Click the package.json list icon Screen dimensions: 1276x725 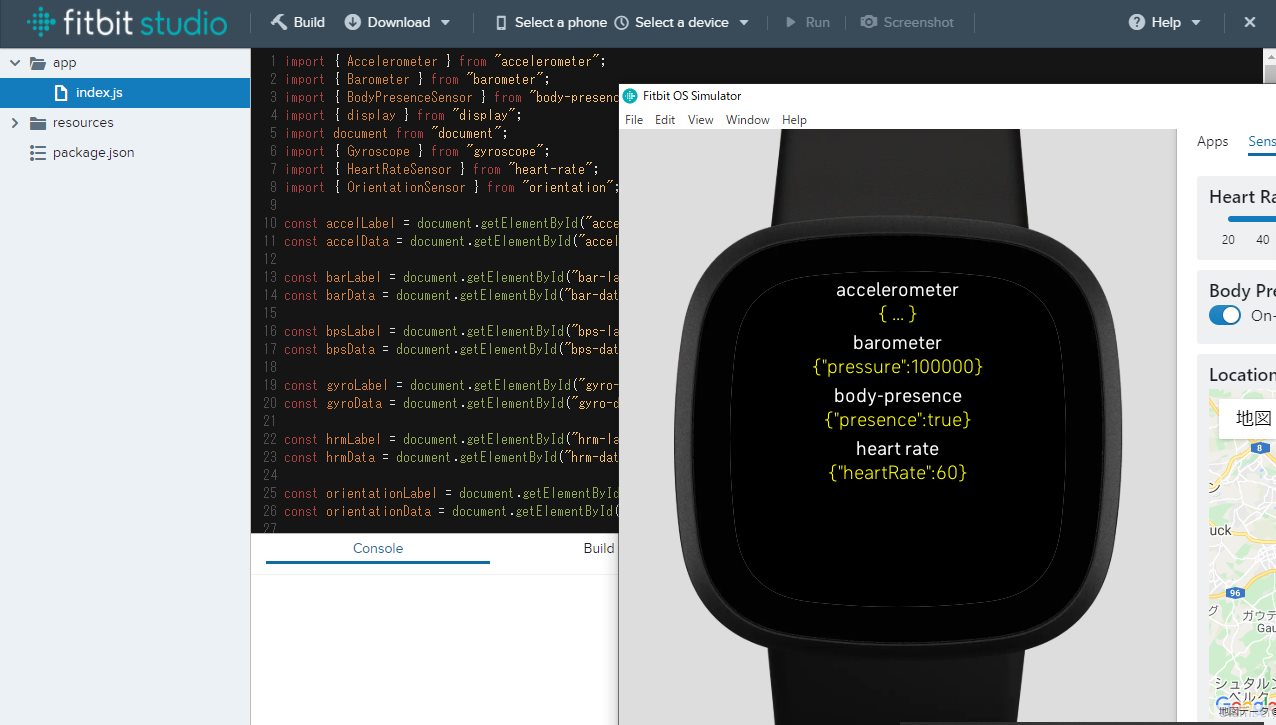38,153
